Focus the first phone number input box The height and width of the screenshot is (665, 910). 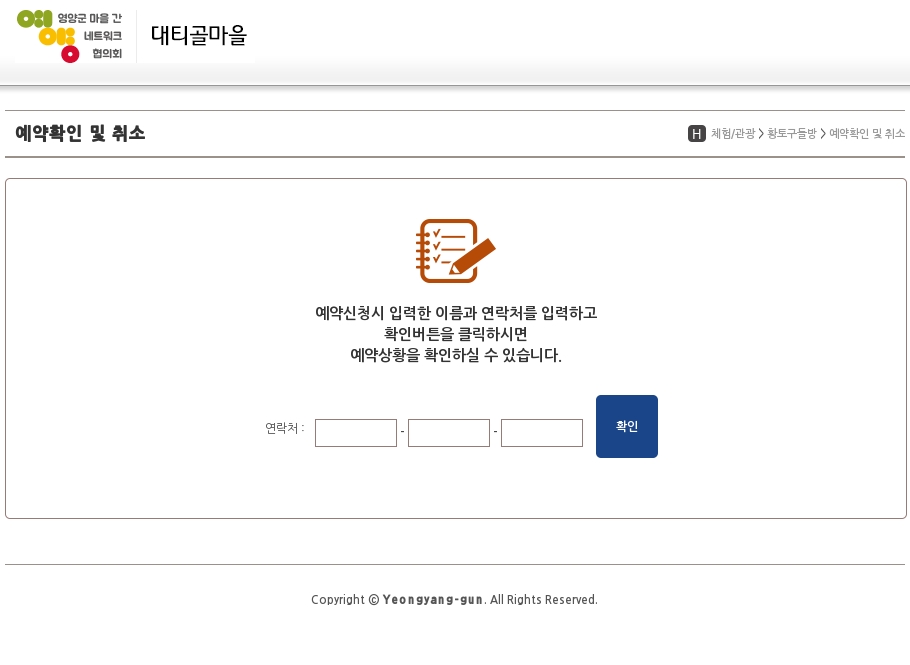click(x=356, y=433)
